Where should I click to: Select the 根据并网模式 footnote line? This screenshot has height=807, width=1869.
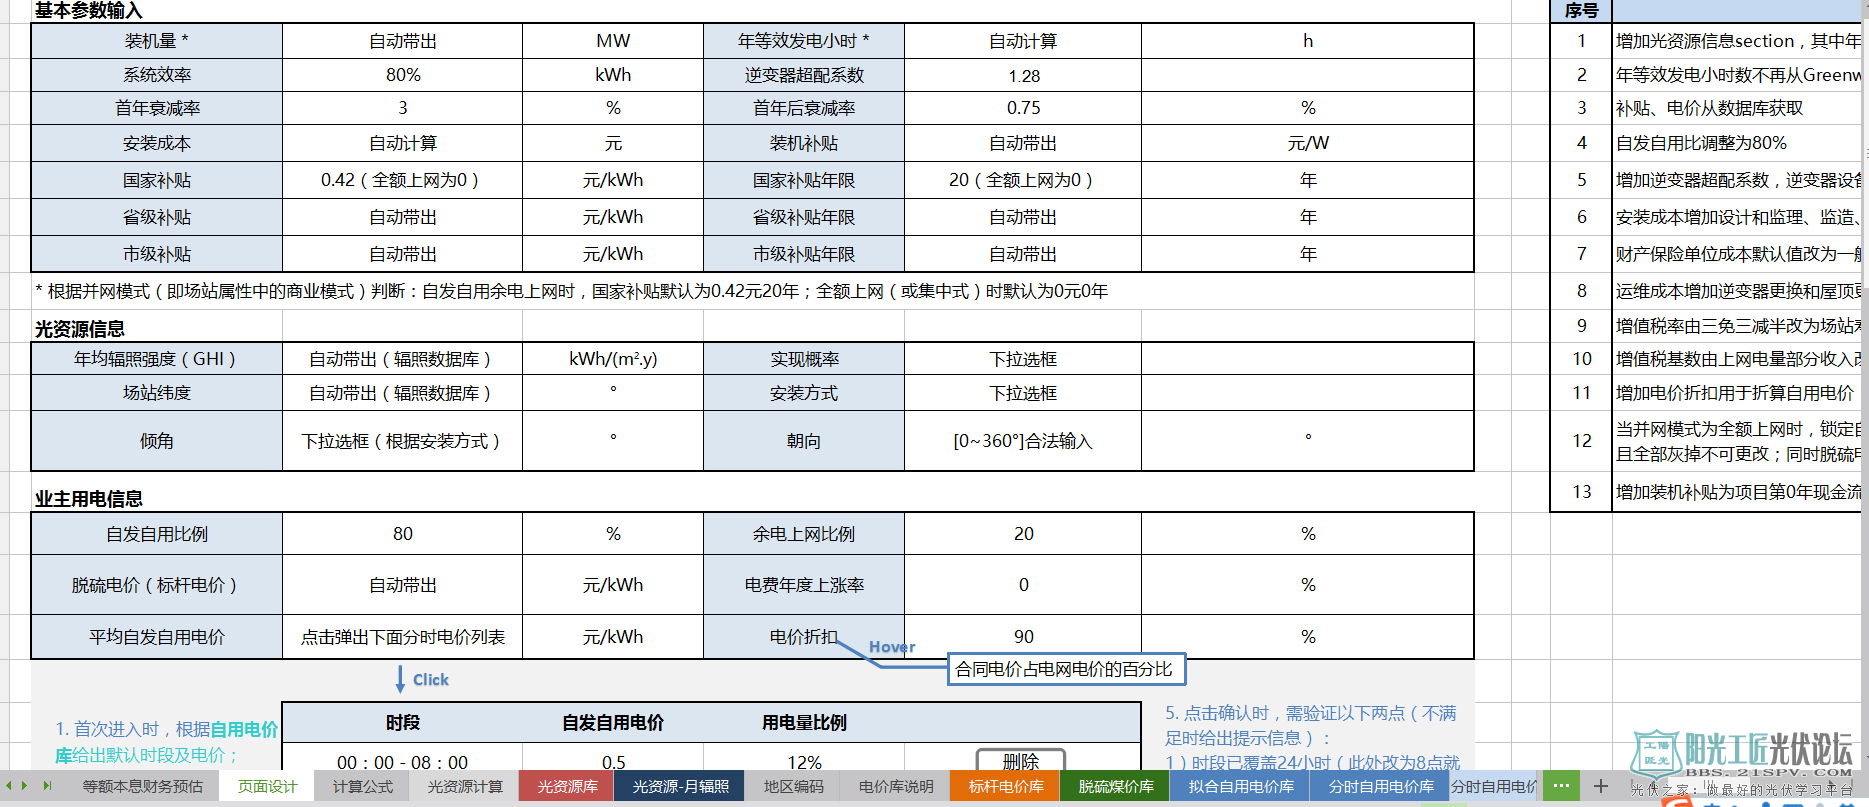coord(572,291)
